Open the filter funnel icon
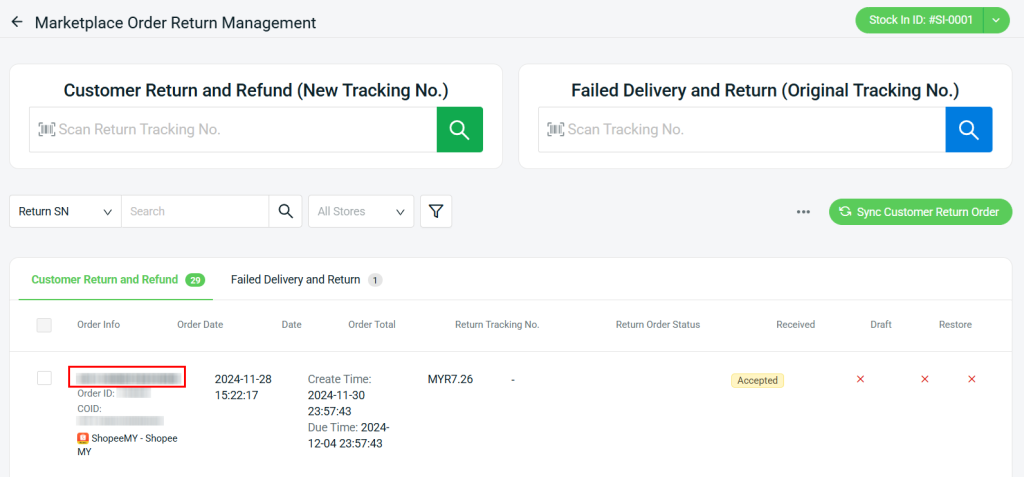The width and height of the screenshot is (1024, 477). pyautogui.click(x=436, y=211)
